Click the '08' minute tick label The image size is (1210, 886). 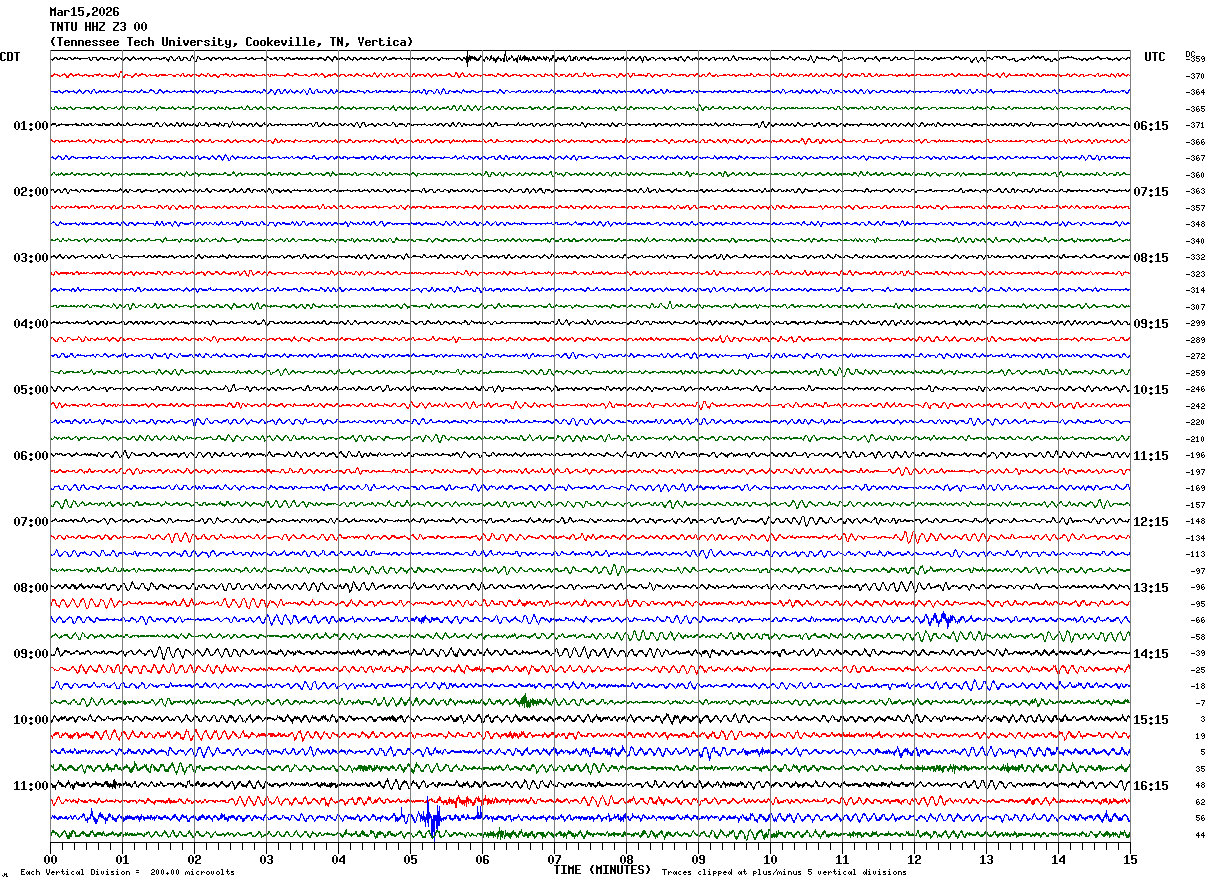tap(626, 859)
